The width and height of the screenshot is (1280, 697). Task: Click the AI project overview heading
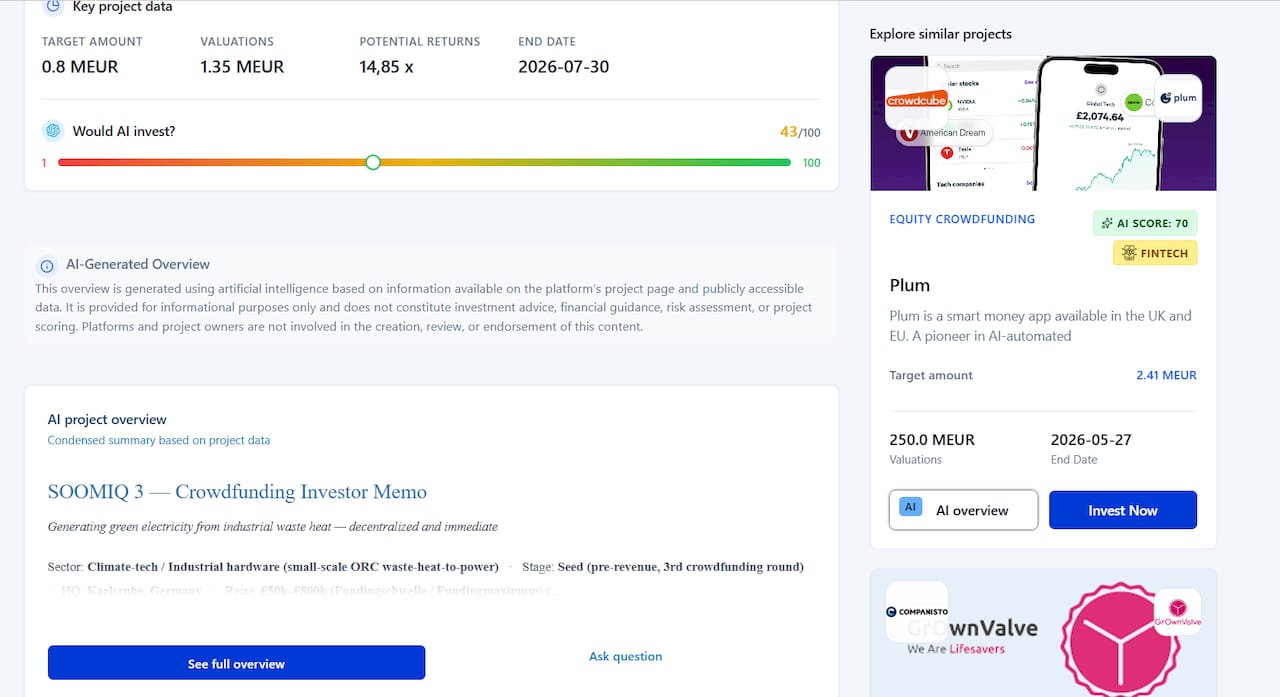pyautogui.click(x=107, y=419)
